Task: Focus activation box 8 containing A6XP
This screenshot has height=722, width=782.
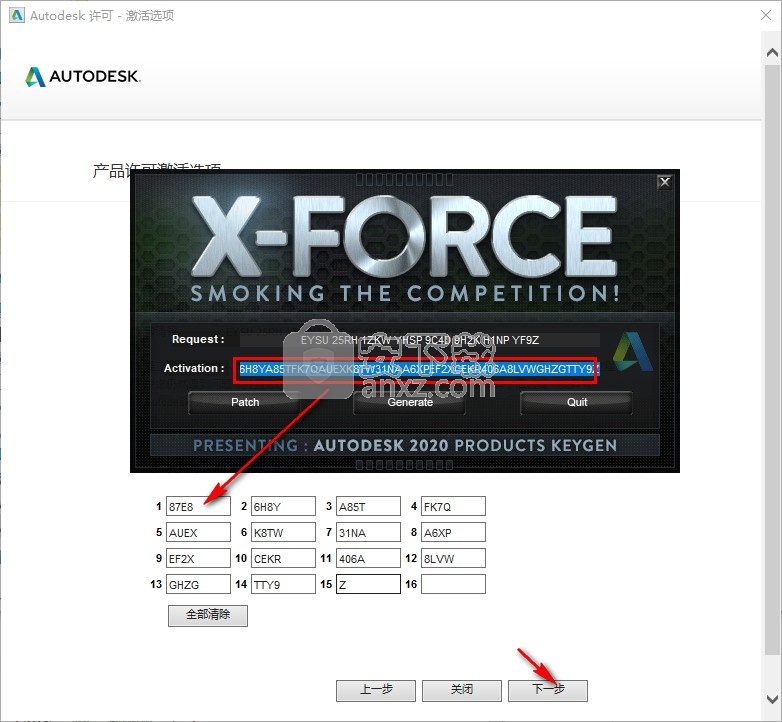Action: tap(453, 532)
